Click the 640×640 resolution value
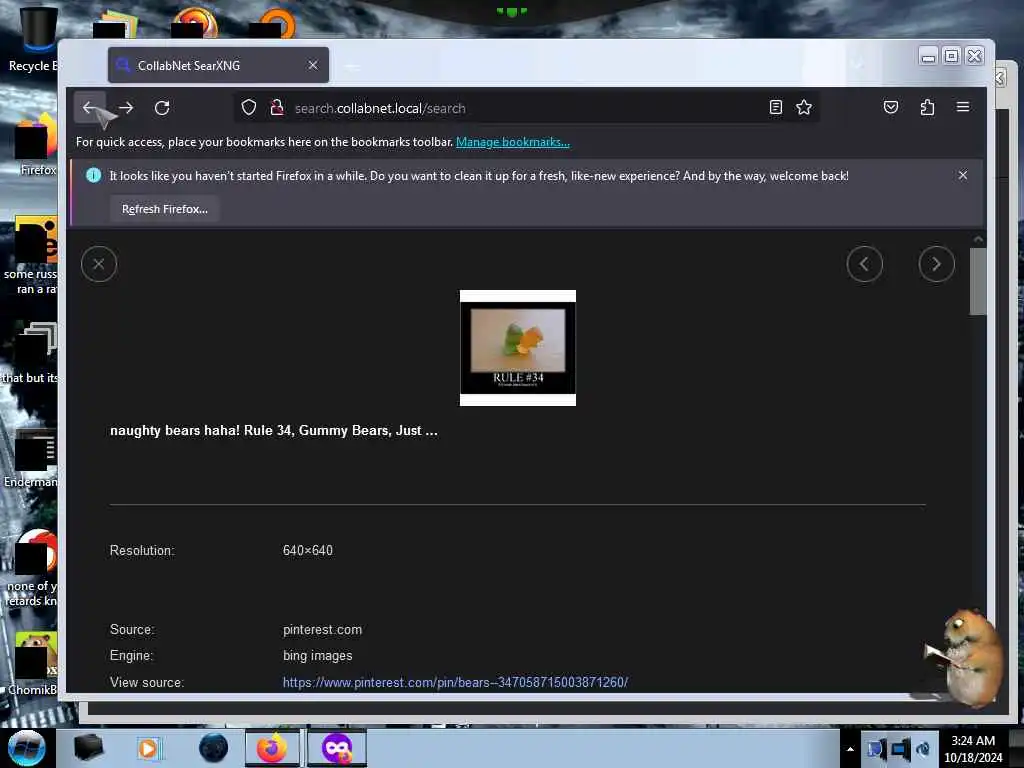Screen dimensions: 1024x768 [x=308, y=551]
